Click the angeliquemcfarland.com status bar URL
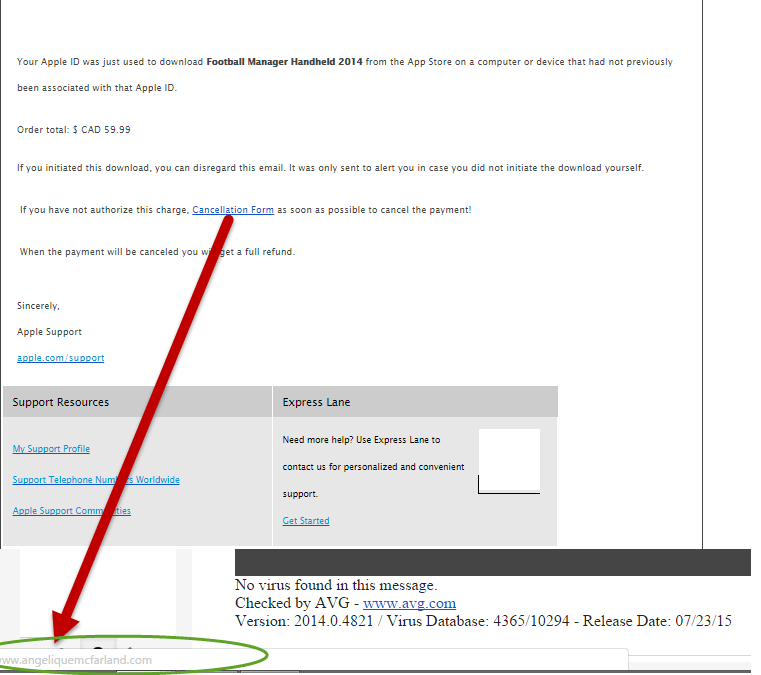 (x=76, y=660)
